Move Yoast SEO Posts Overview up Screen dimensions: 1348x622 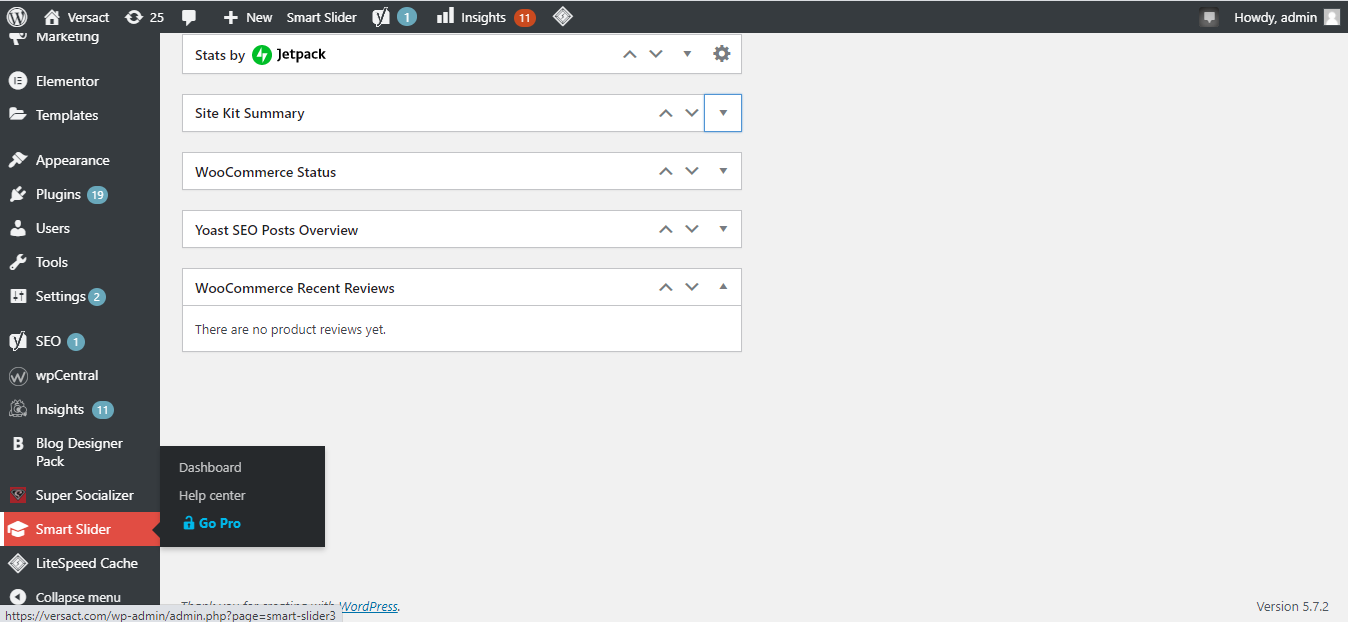point(666,229)
